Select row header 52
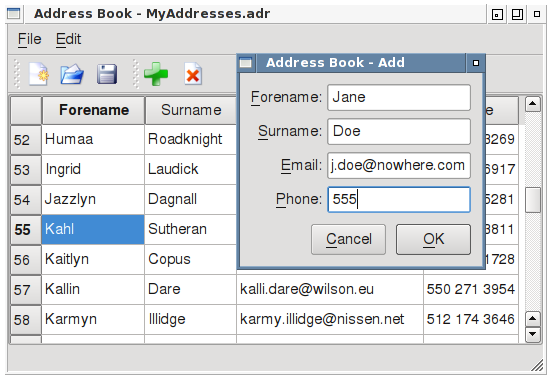The height and width of the screenshot is (378, 547). (26, 140)
